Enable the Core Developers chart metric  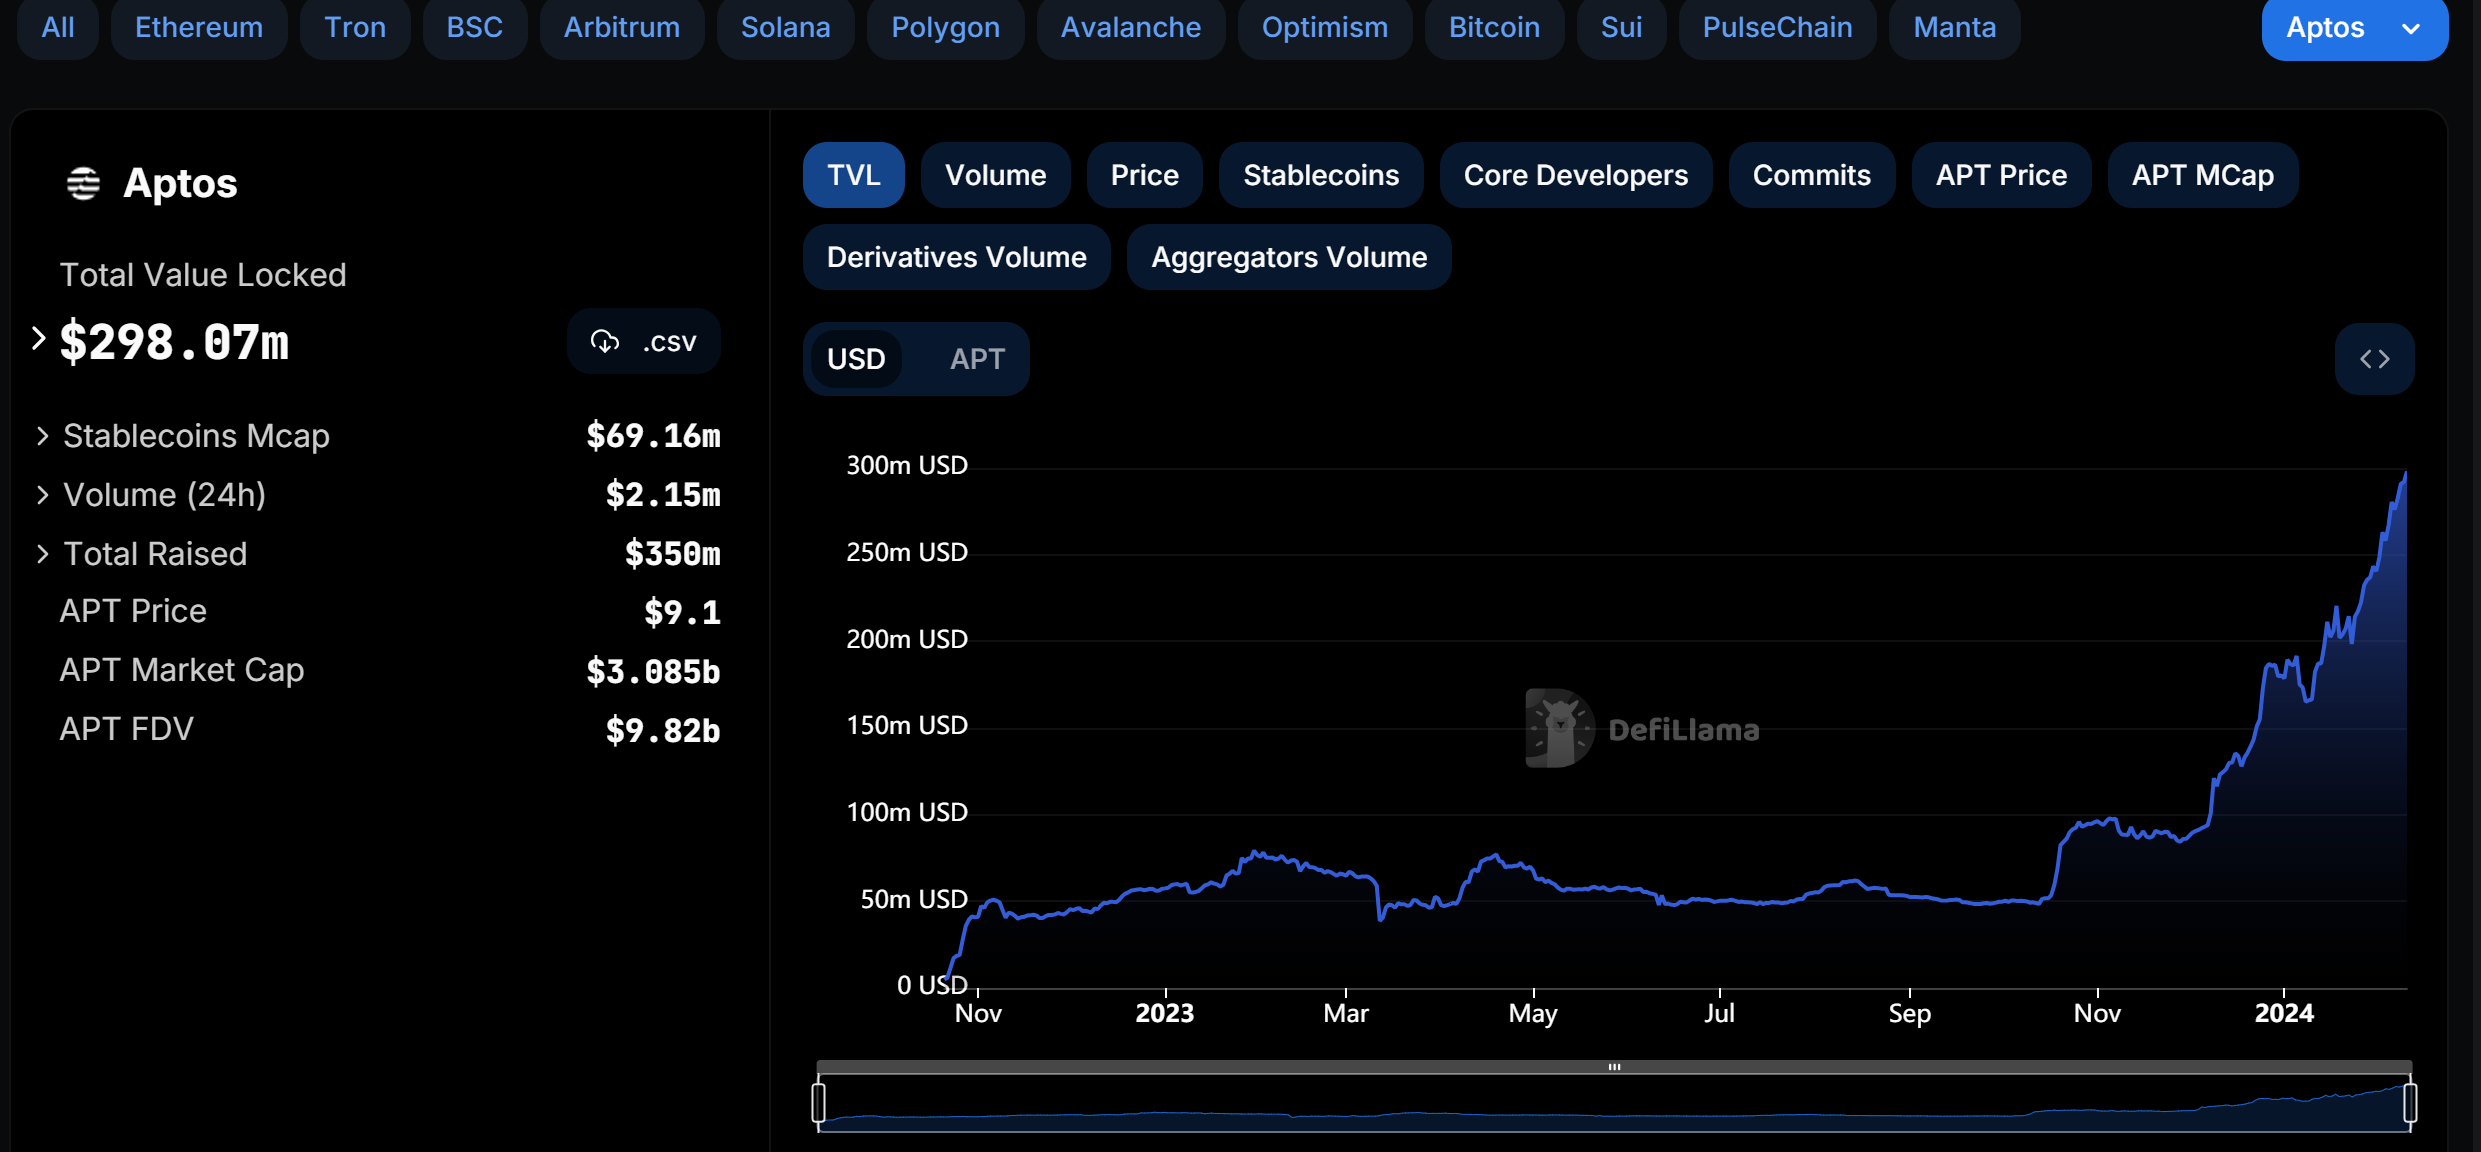[x=1575, y=175]
